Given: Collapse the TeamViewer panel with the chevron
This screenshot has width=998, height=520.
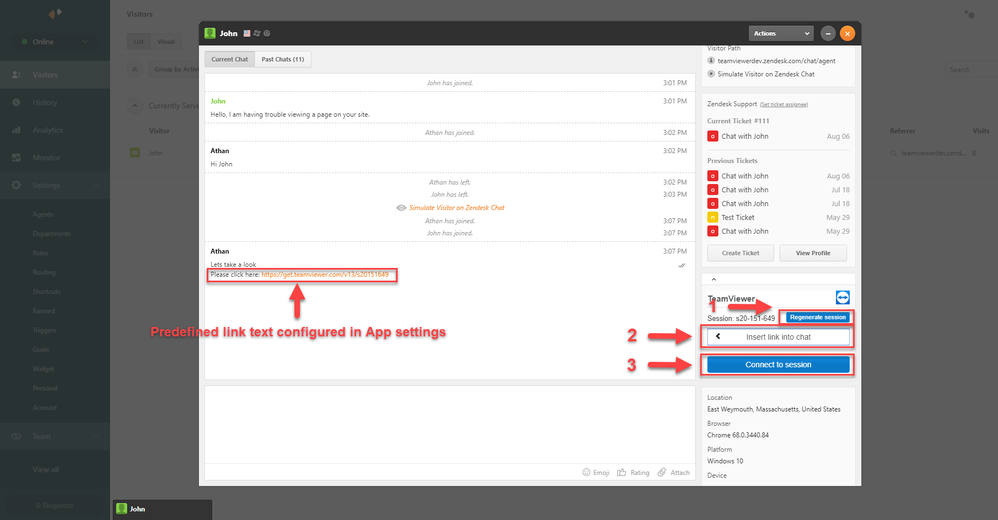Looking at the screenshot, I should 714,280.
